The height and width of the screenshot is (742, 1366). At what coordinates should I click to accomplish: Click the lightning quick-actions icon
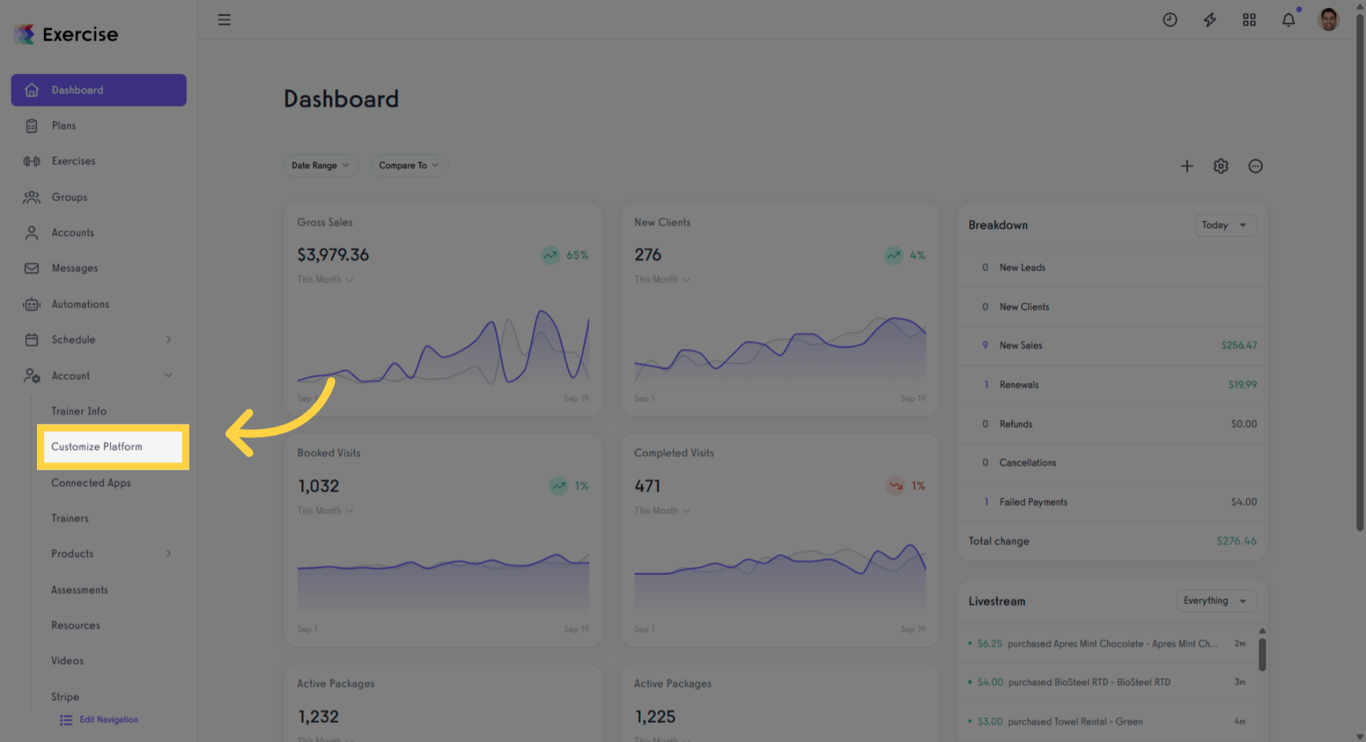click(1209, 19)
